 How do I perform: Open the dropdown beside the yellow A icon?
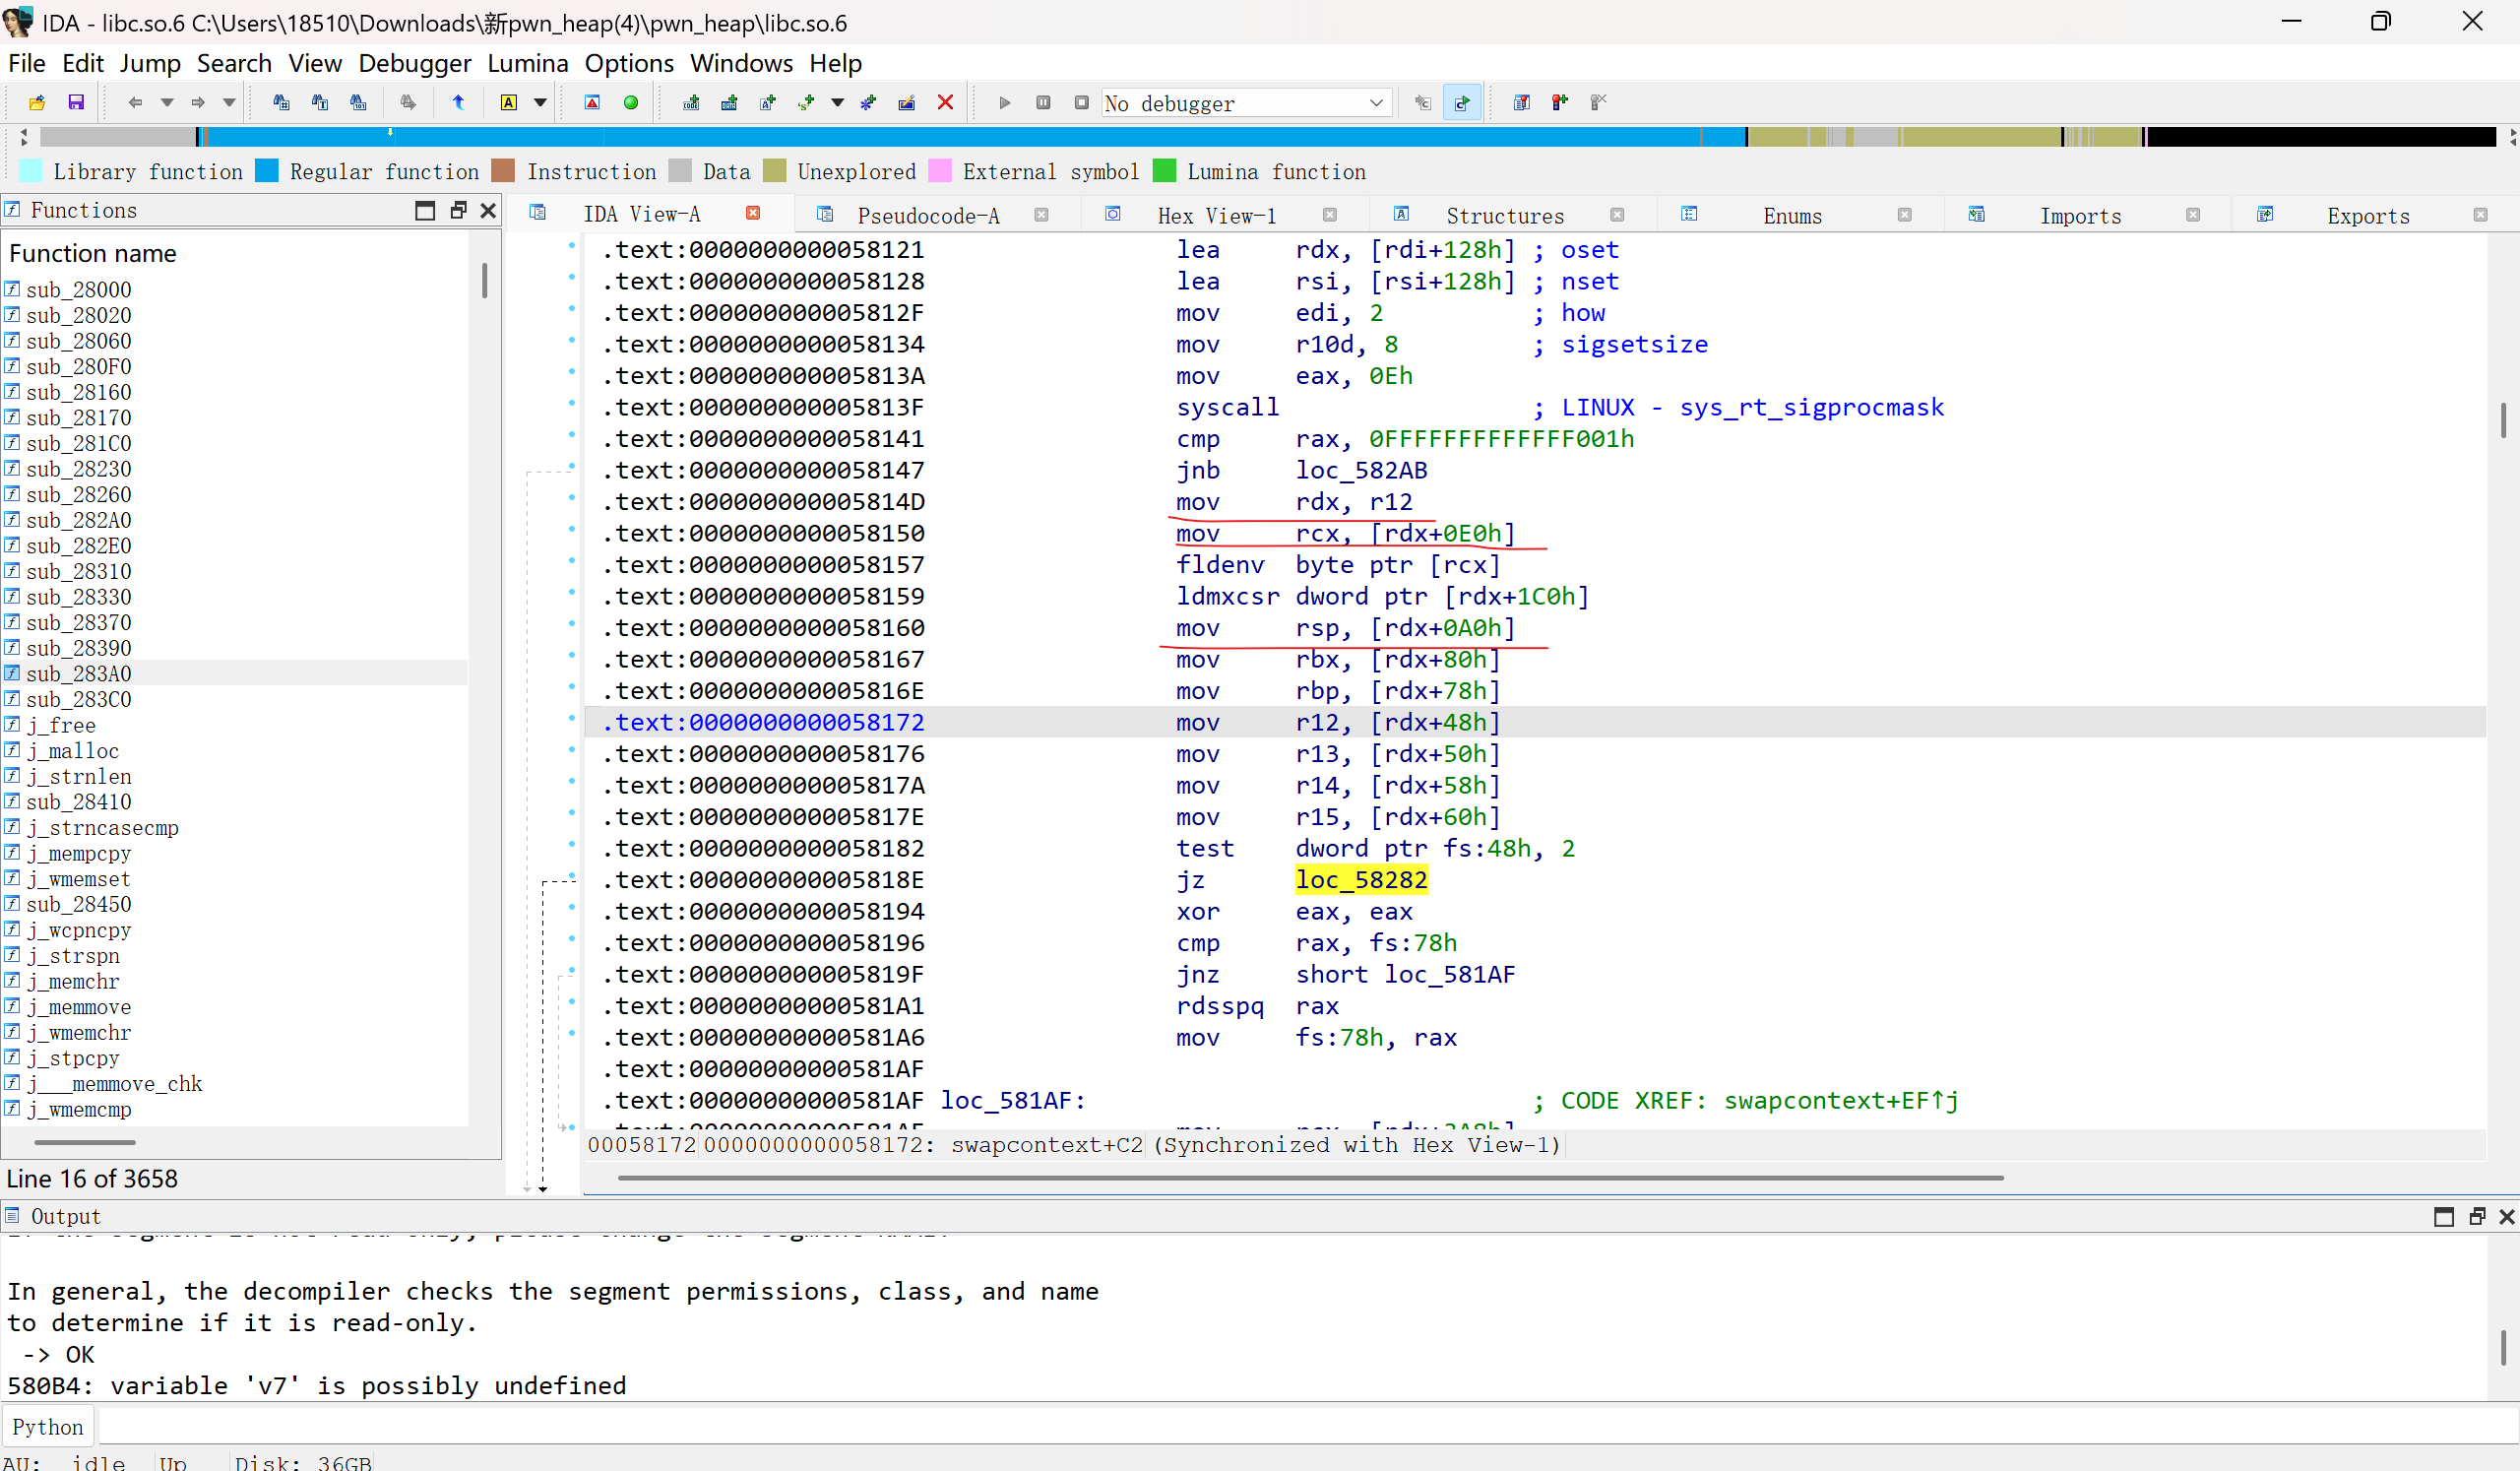click(x=540, y=102)
